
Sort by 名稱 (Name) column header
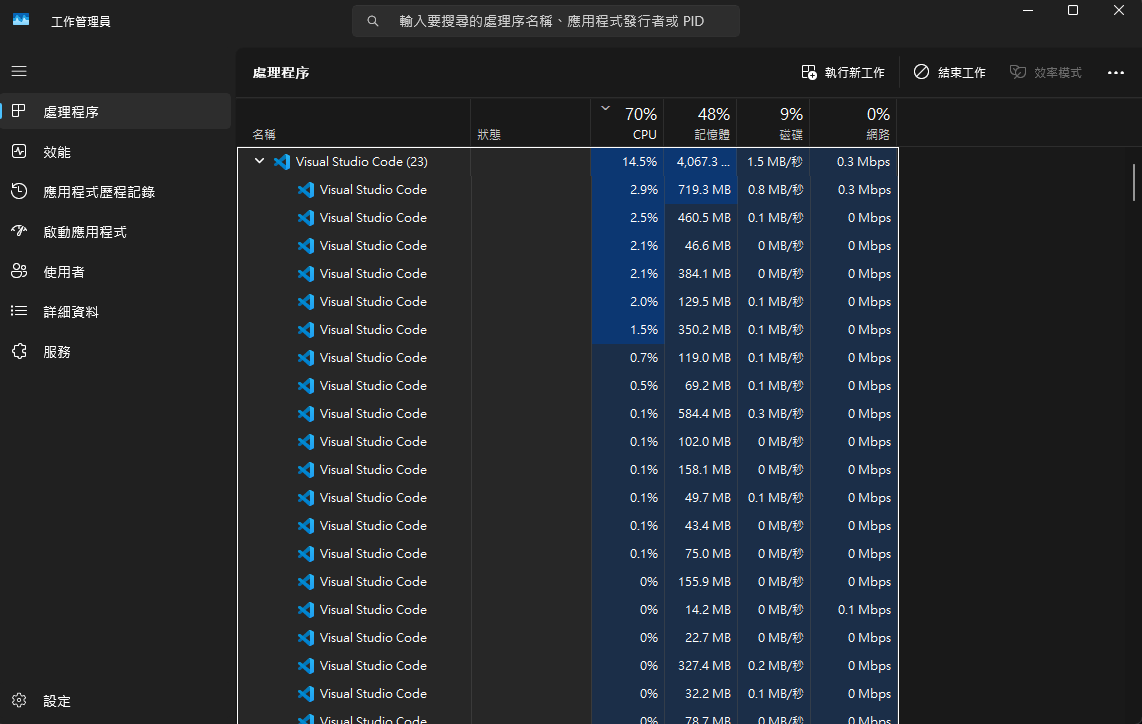click(x=354, y=122)
